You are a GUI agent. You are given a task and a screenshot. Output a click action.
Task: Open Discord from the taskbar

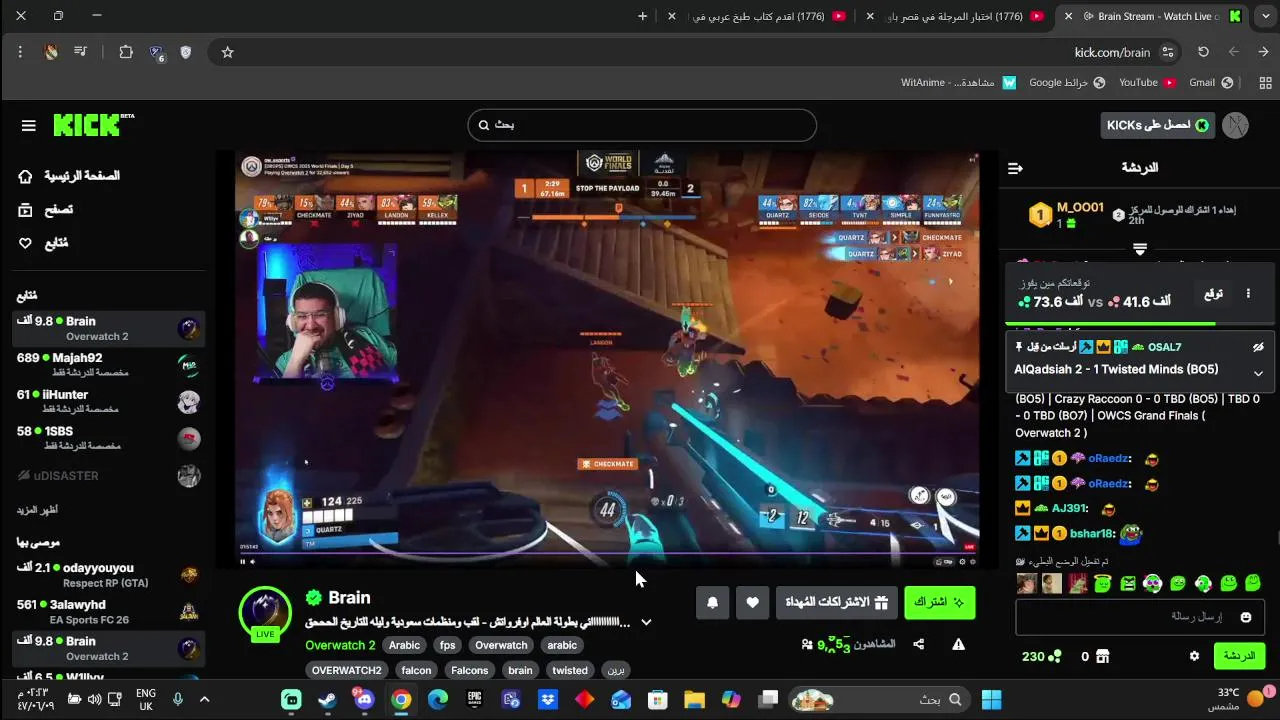(x=364, y=699)
